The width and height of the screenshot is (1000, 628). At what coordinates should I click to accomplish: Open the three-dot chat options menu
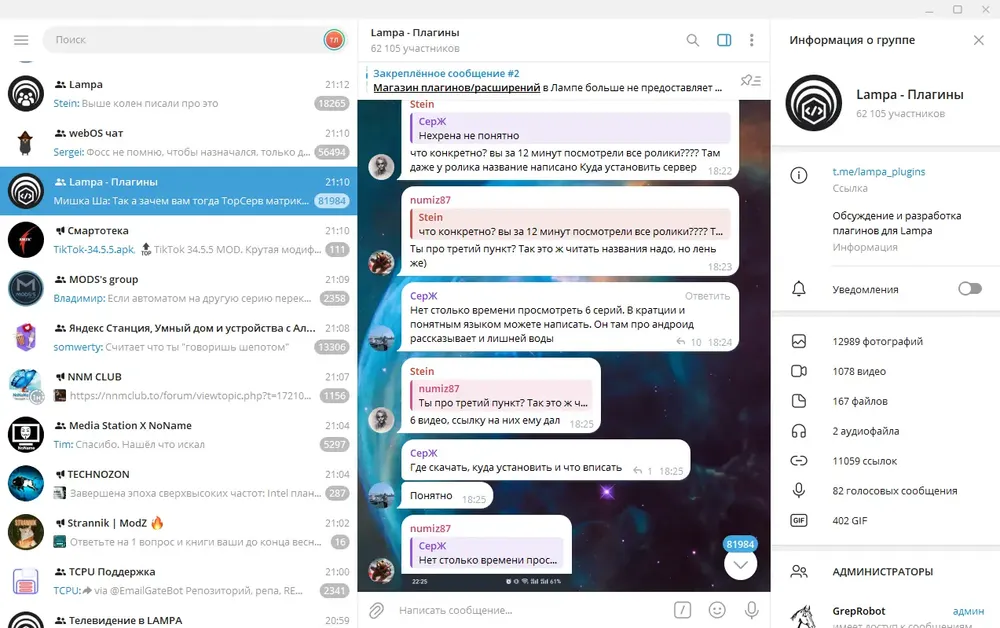(x=752, y=40)
